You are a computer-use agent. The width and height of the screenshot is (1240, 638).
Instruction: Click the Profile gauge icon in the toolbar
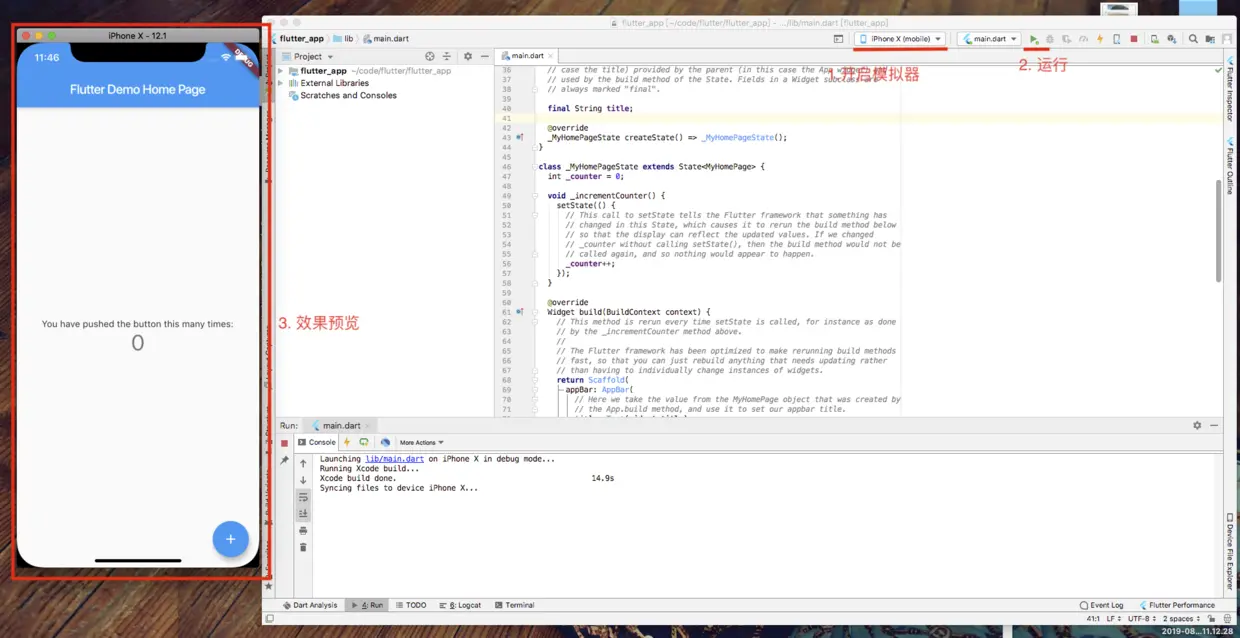pyautogui.click(x=1083, y=39)
